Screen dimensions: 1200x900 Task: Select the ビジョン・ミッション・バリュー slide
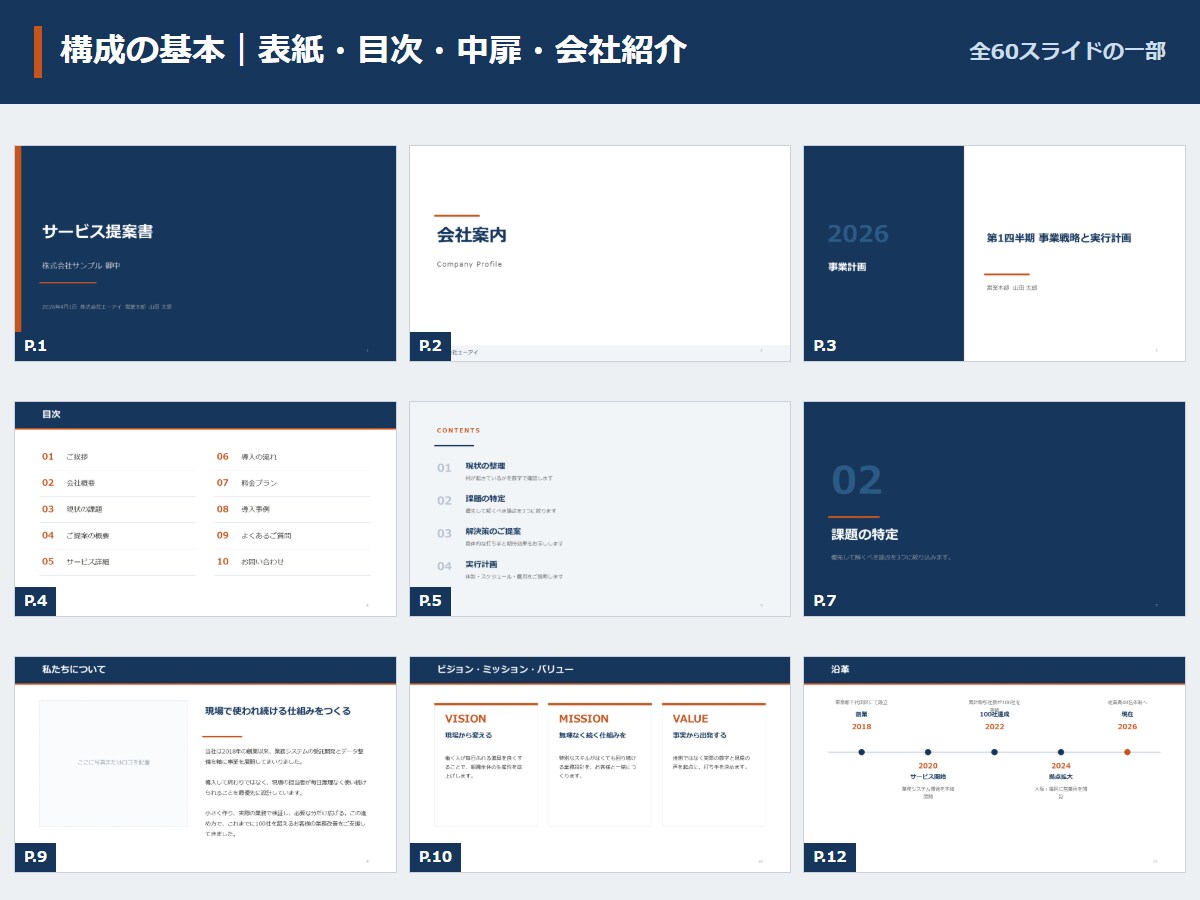coord(600,764)
